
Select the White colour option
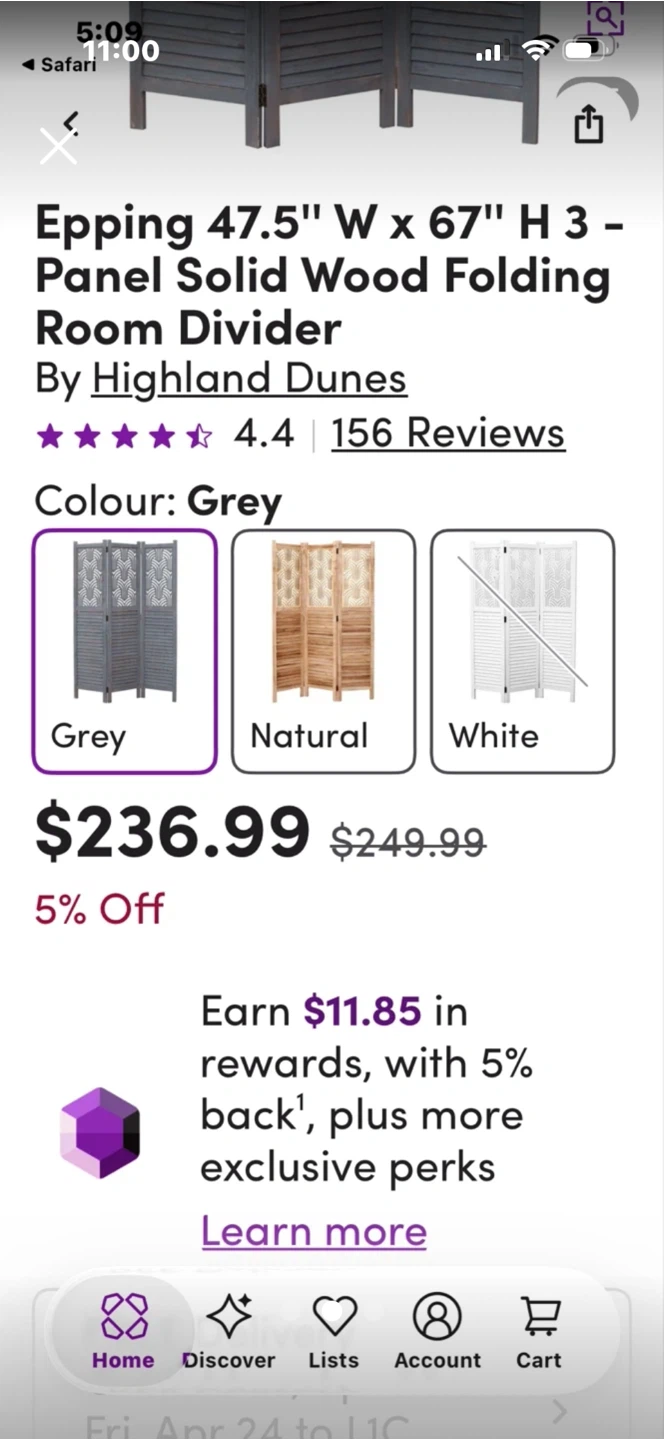point(522,651)
